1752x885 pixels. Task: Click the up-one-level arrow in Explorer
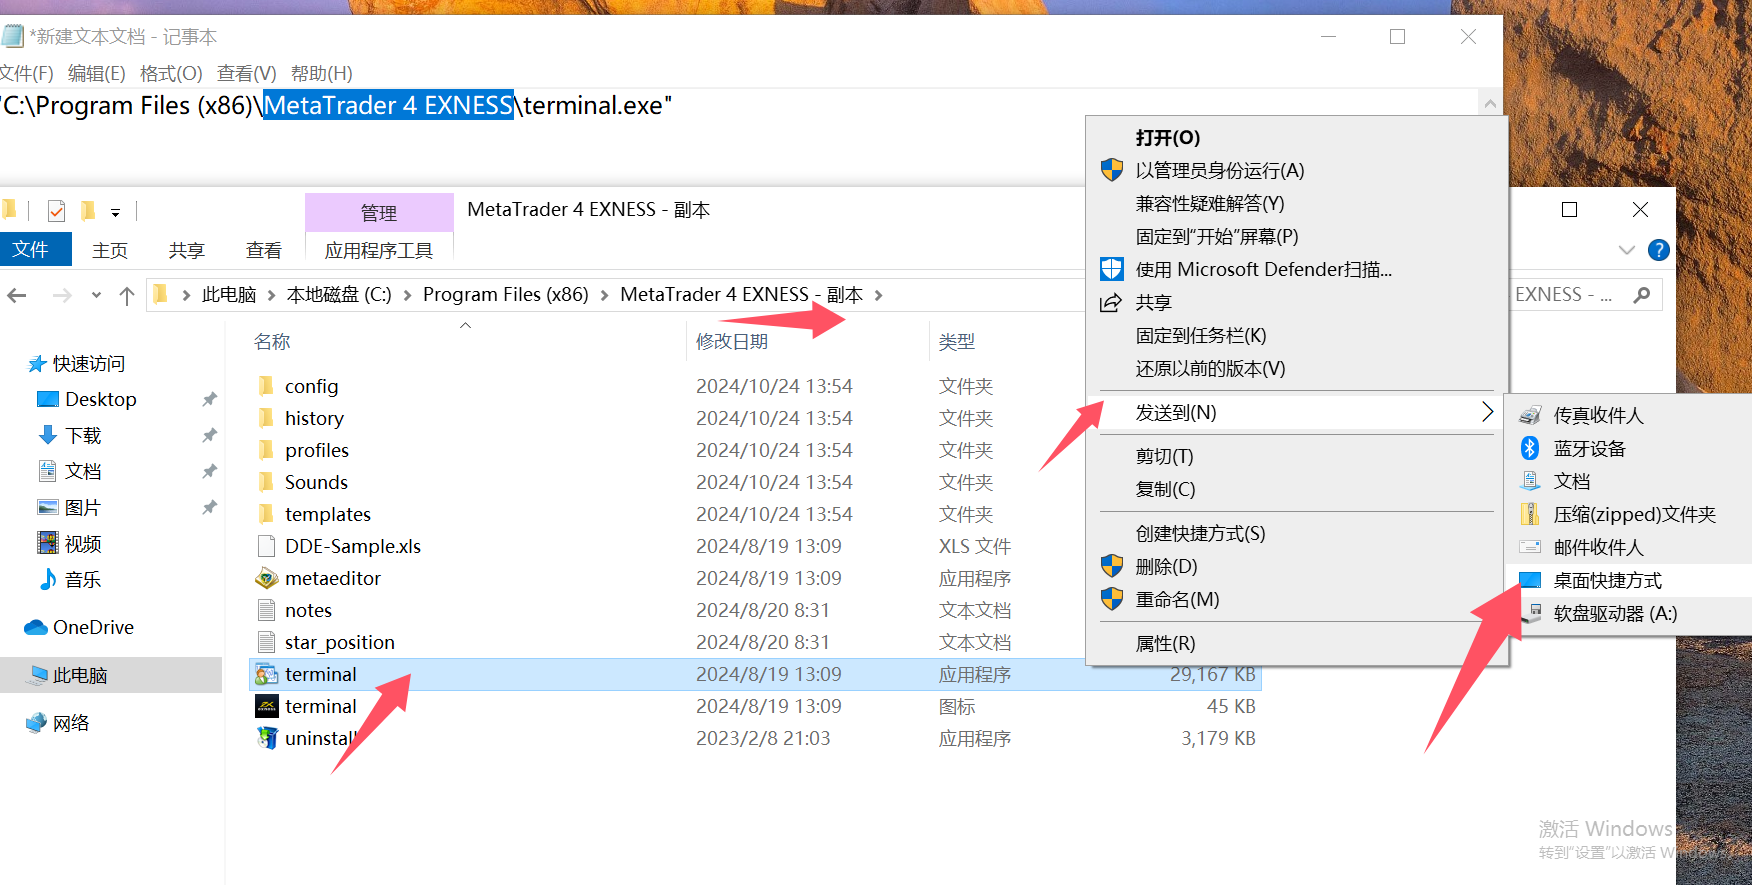[x=127, y=295]
